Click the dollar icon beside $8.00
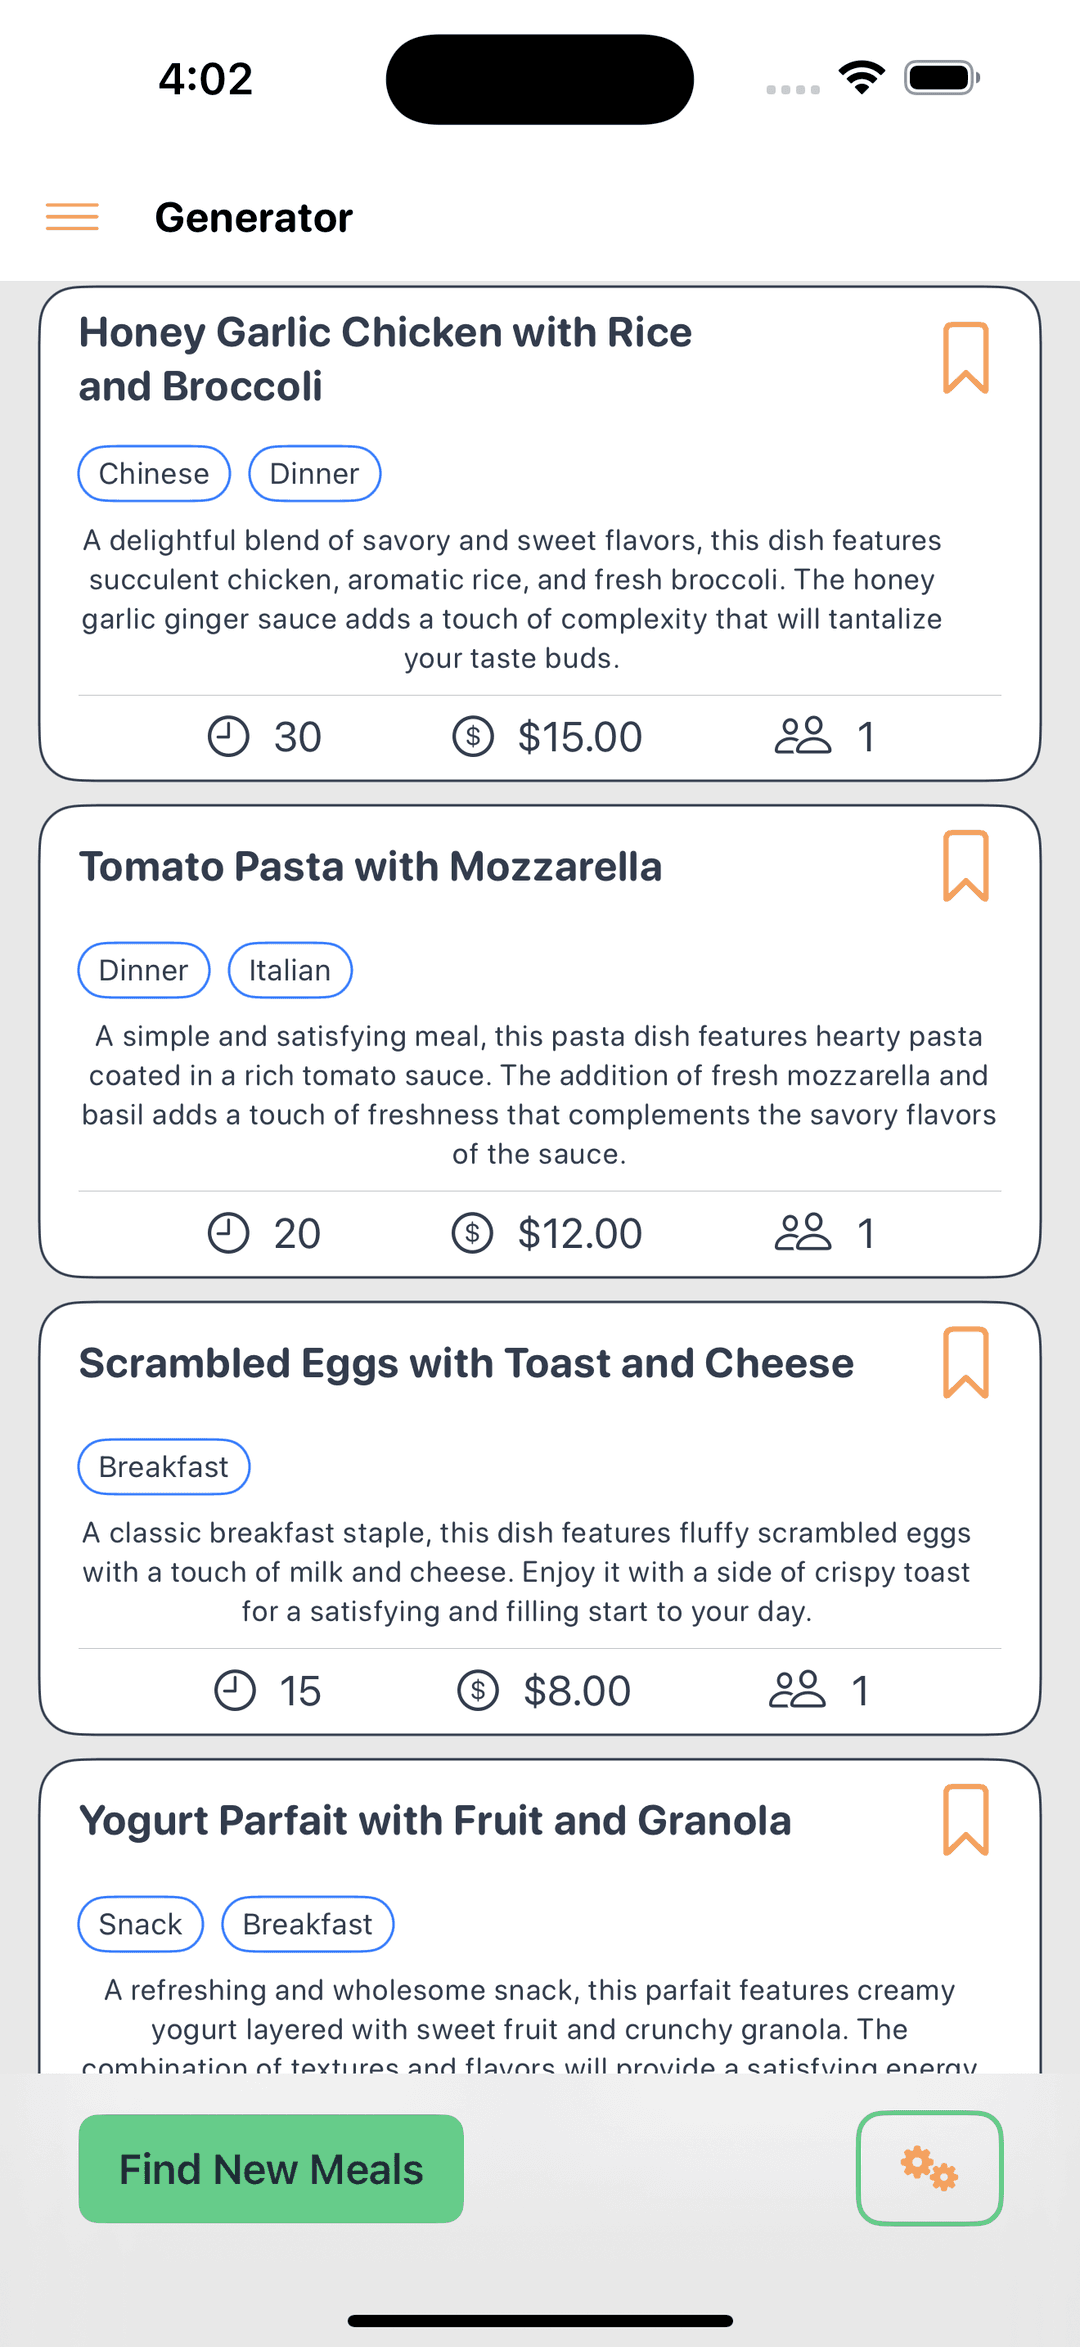This screenshot has width=1080, height=2347. (x=478, y=1691)
